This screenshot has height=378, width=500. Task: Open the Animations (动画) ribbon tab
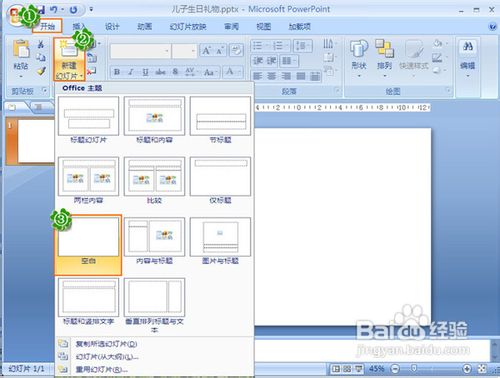tap(145, 26)
